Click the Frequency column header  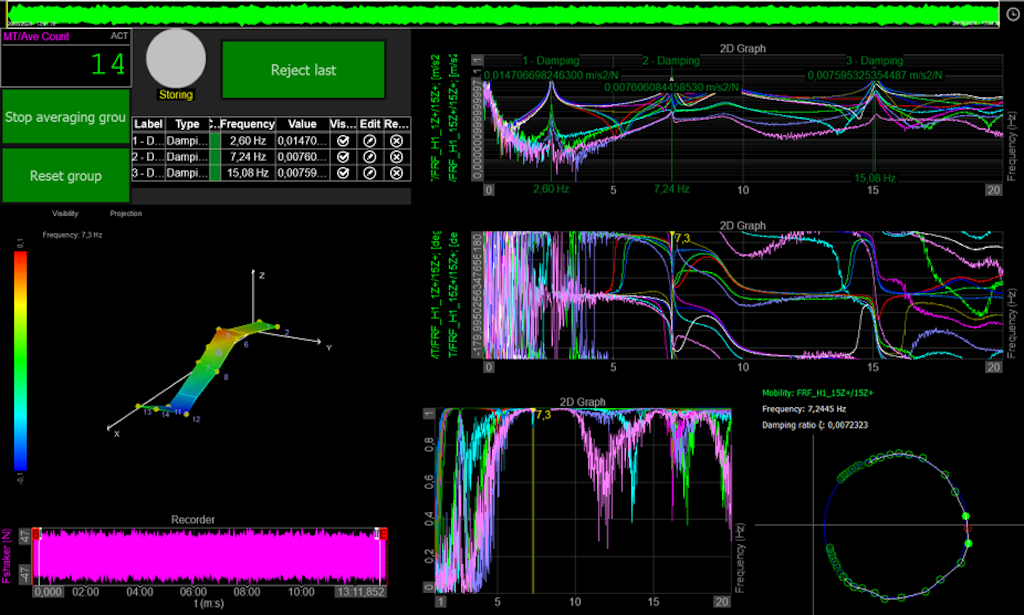coord(248,124)
